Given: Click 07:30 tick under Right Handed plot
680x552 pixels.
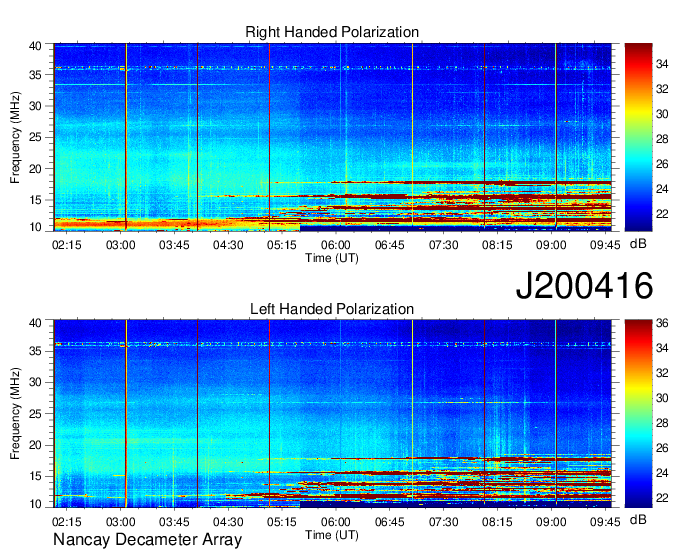Looking at the screenshot, I should 443,245.
